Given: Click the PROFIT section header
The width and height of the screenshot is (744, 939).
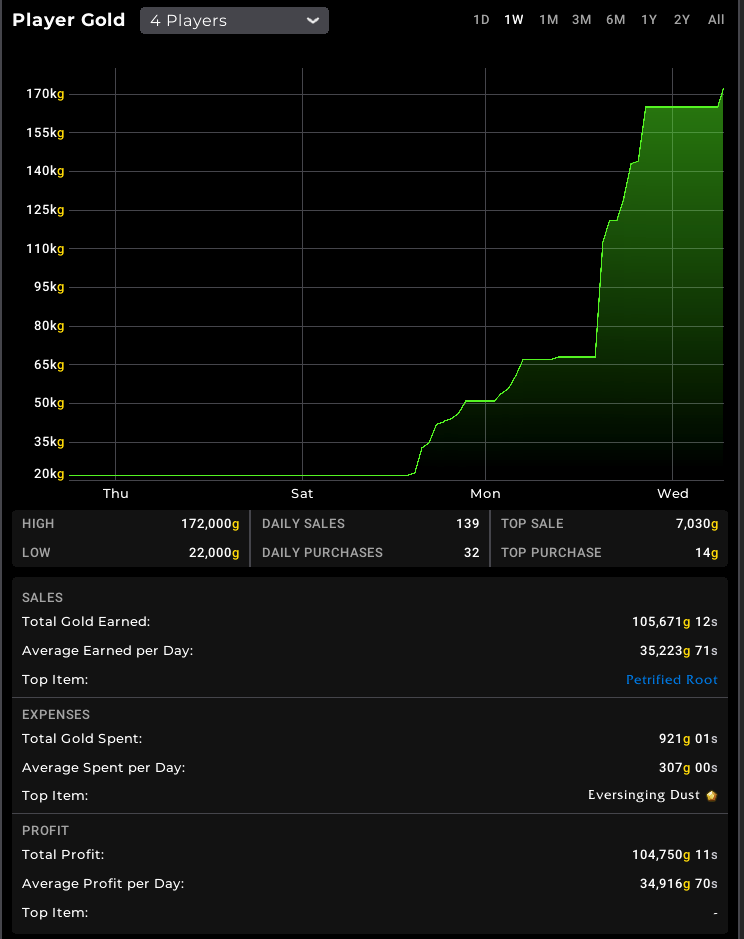Looking at the screenshot, I should [x=46, y=831].
